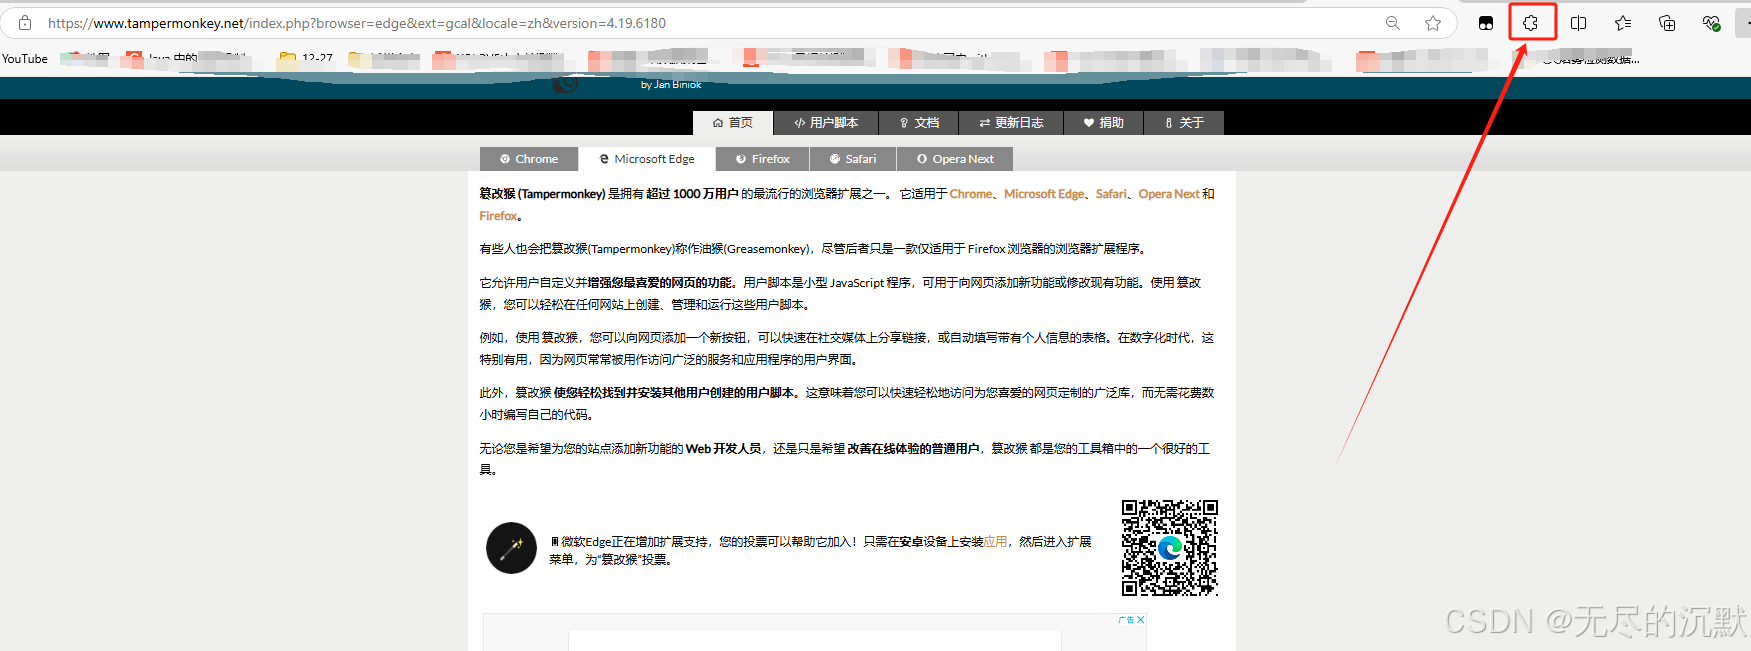Click bold text '增强您最喜爱的网页的功能'
The height and width of the screenshot is (651, 1751).
660,283
